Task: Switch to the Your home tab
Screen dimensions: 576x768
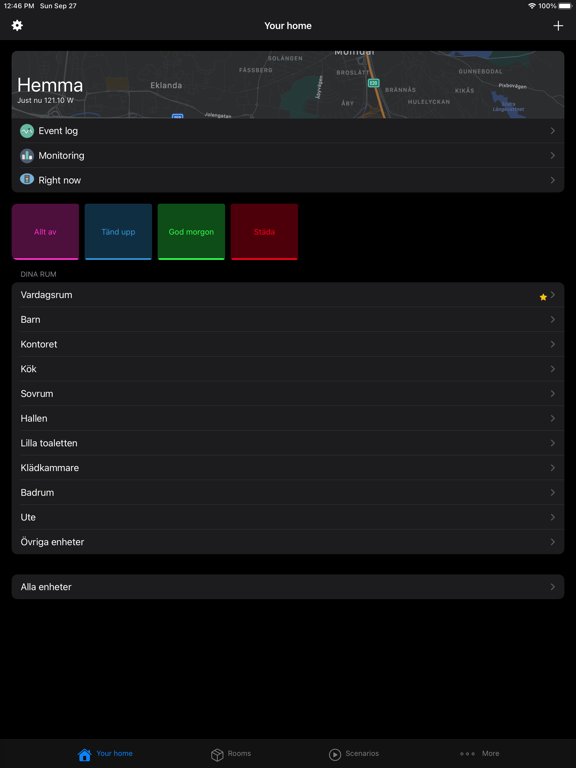Action: (x=105, y=754)
